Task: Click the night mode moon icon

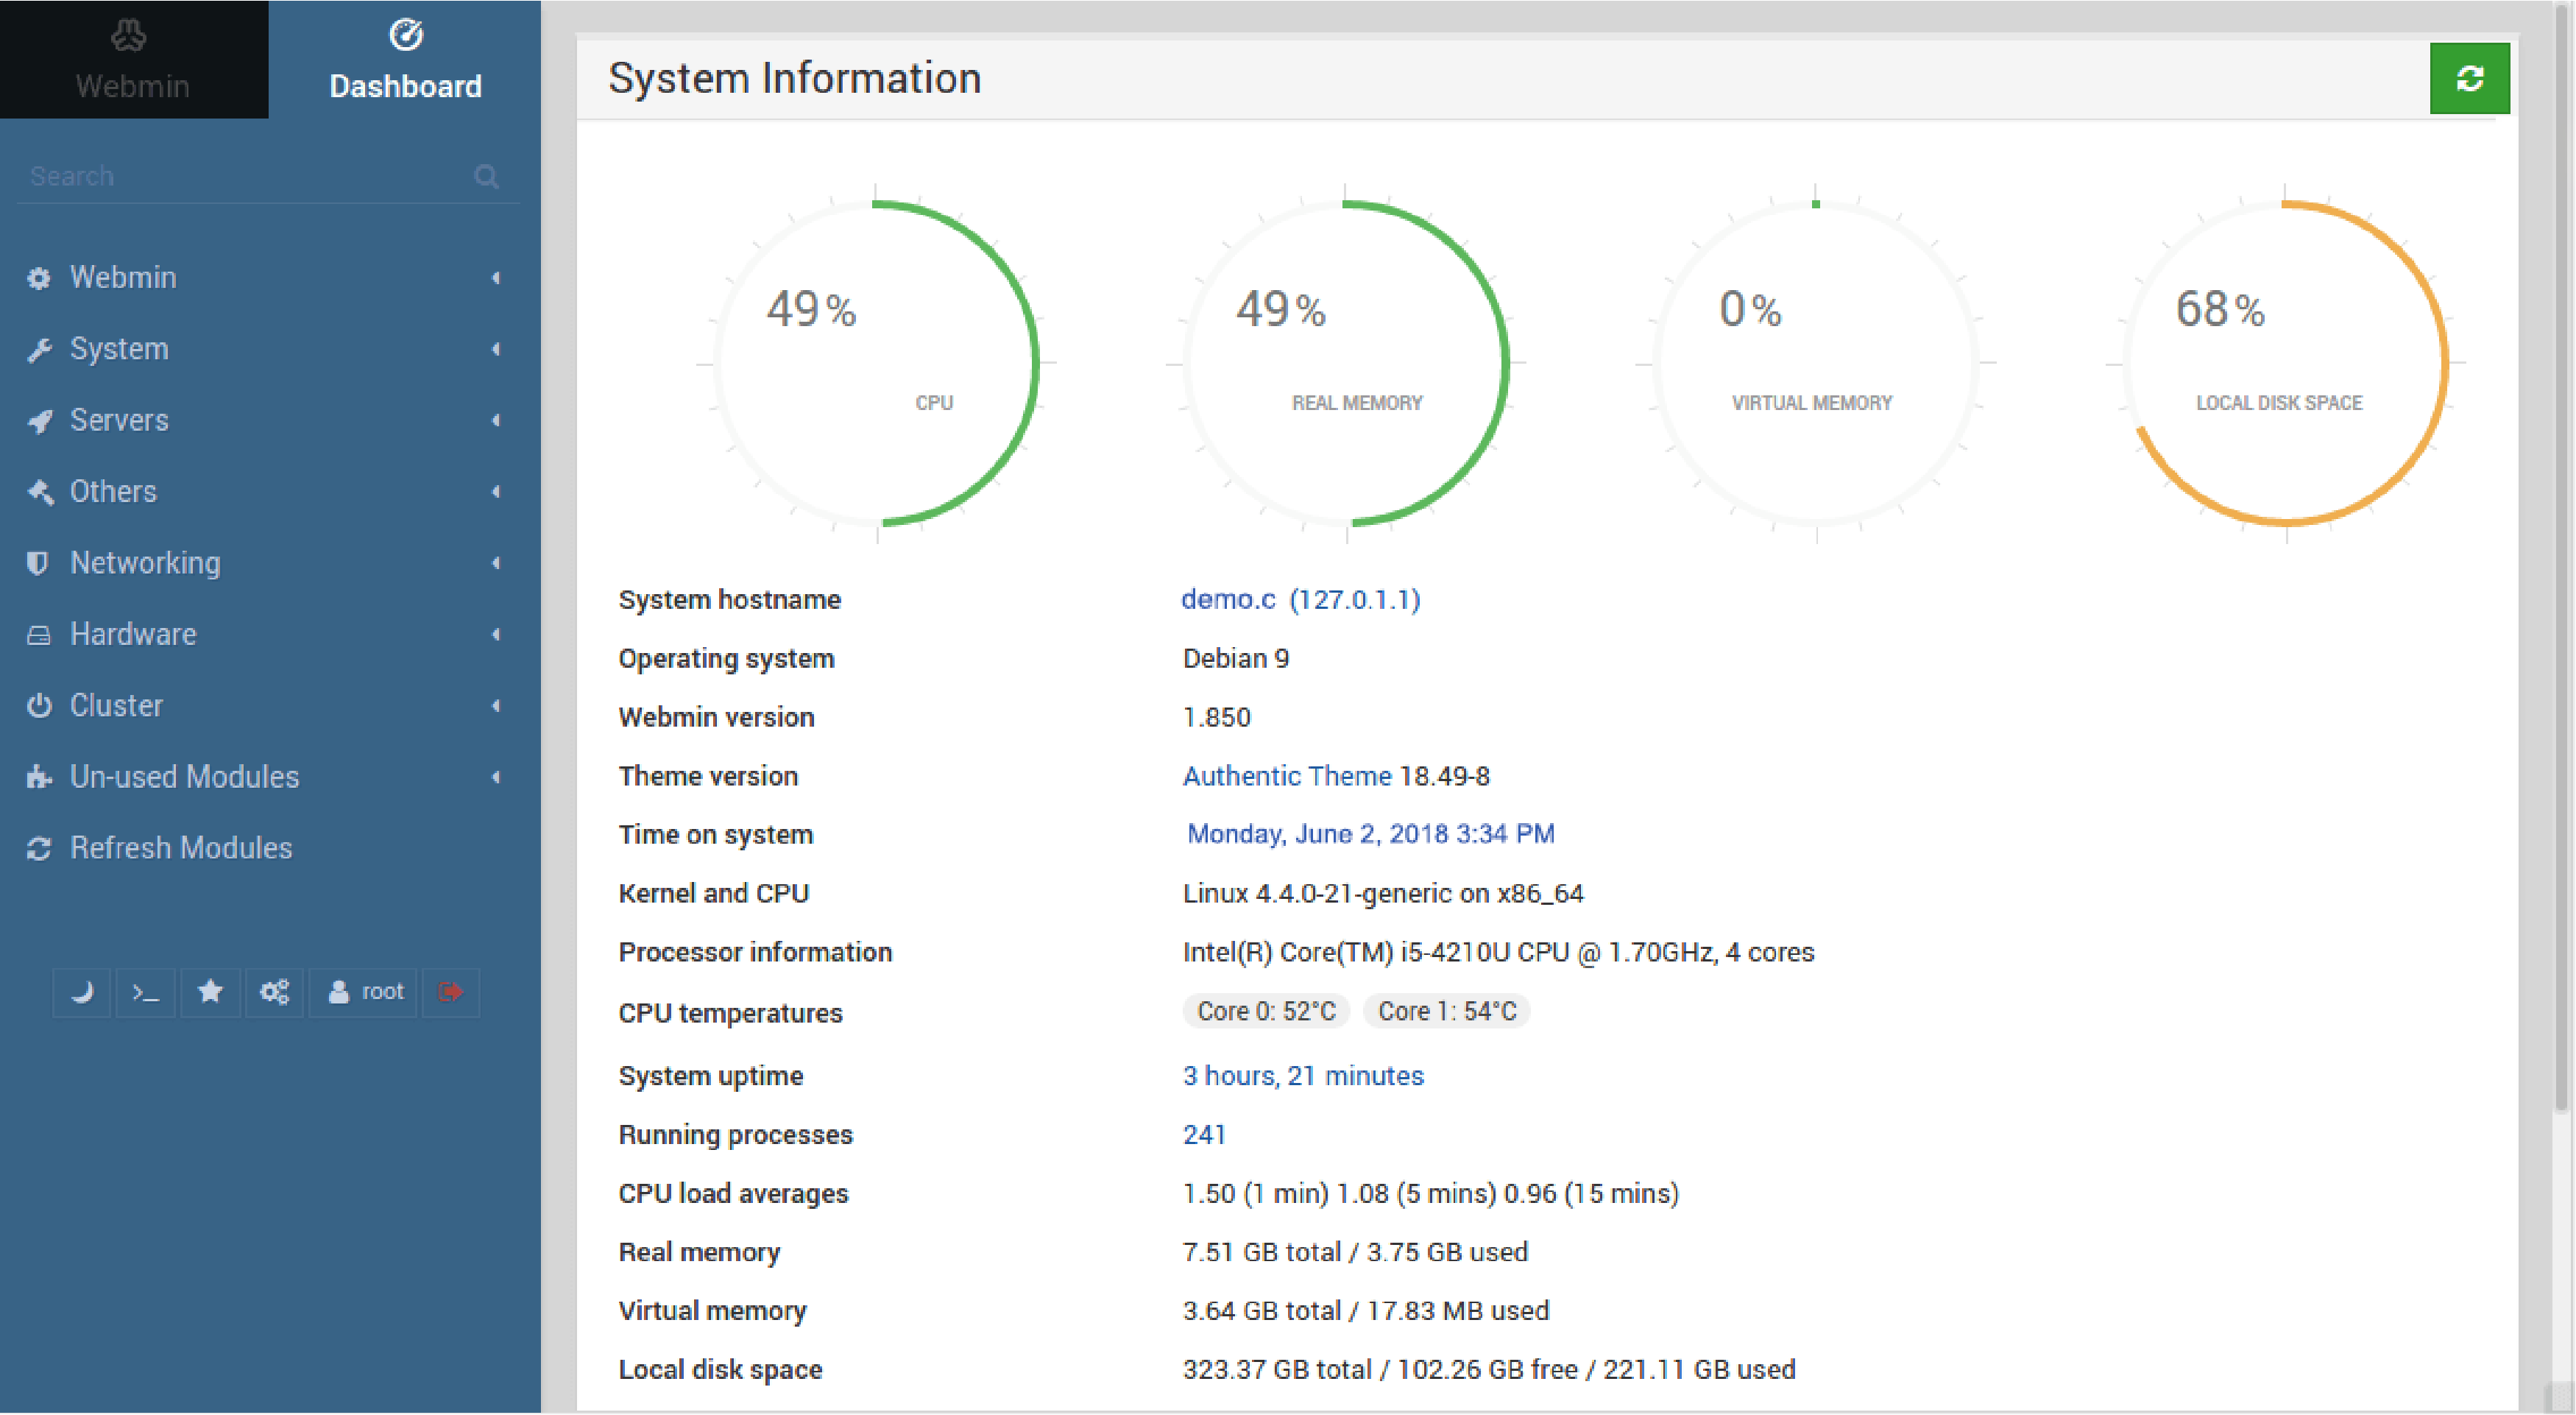Action: click(82, 992)
